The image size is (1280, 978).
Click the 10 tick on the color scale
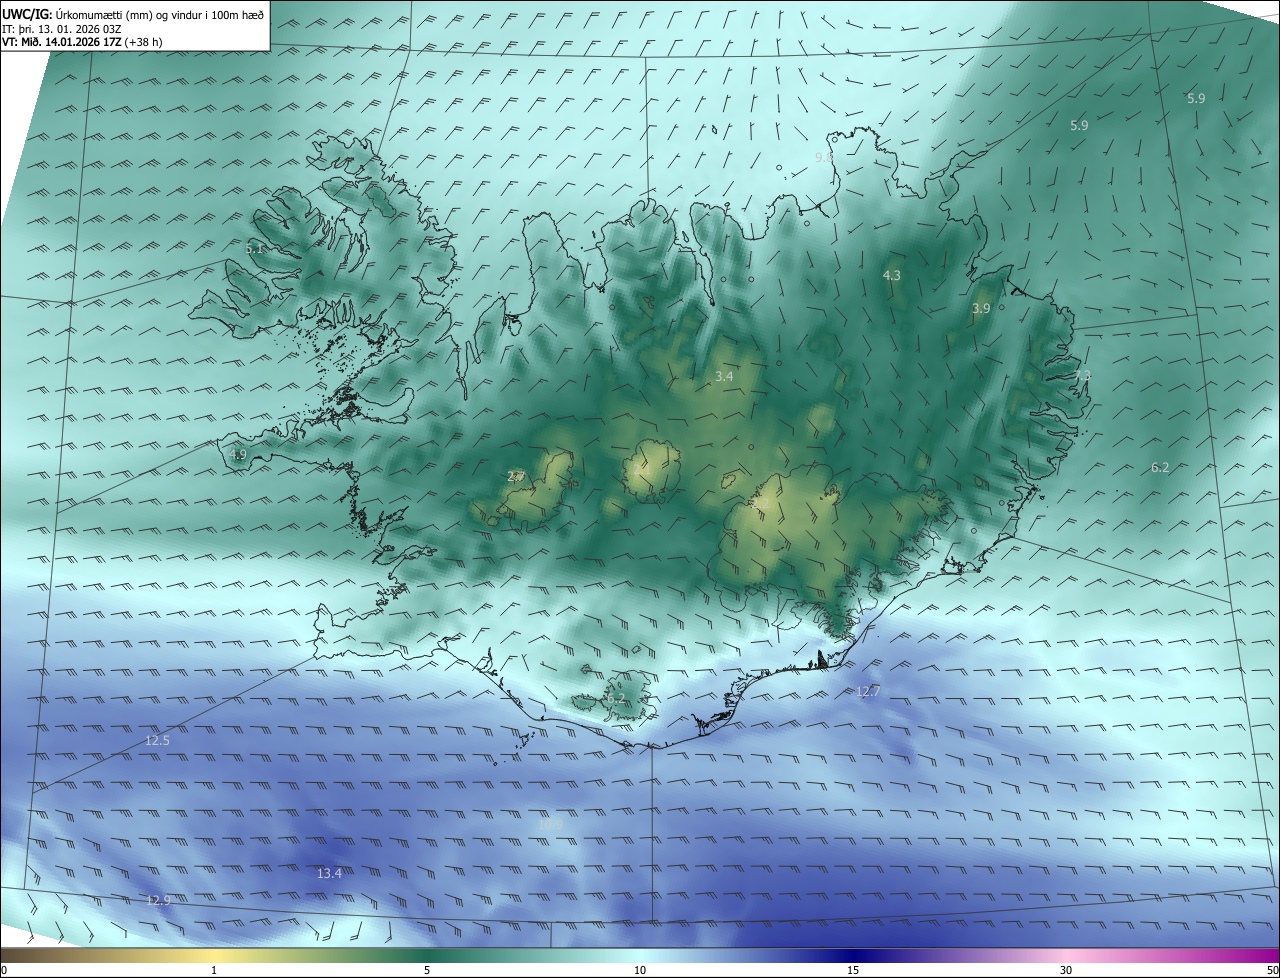click(640, 970)
